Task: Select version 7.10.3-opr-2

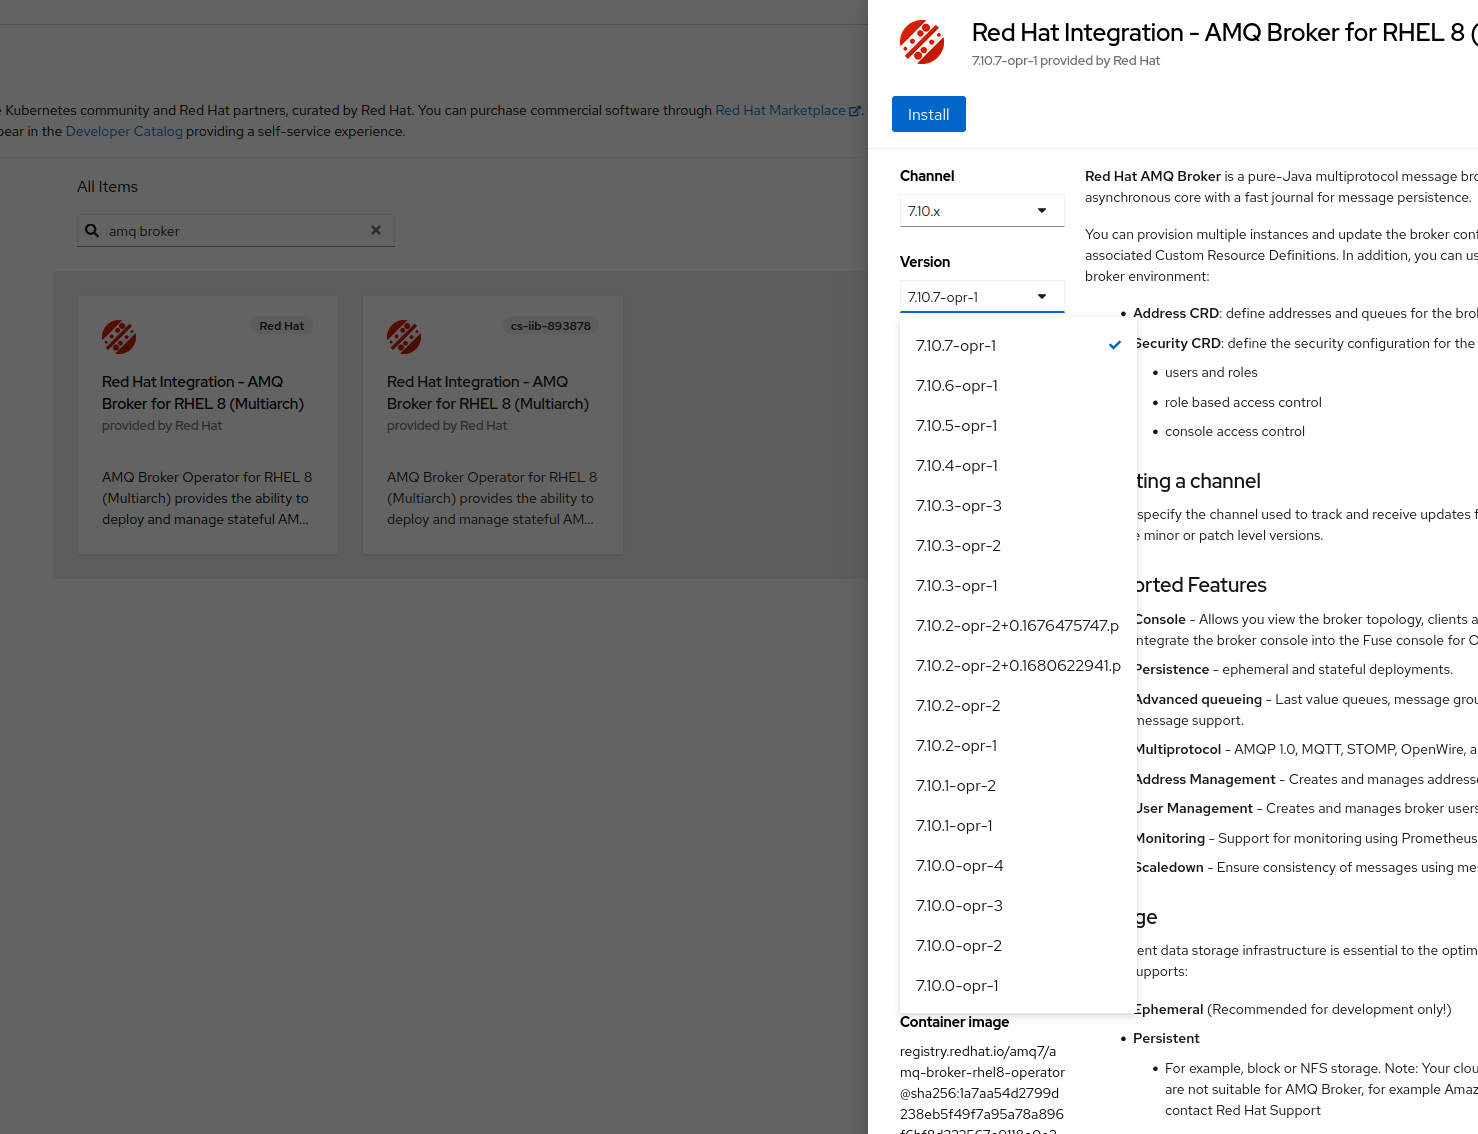Action: tap(1018, 546)
